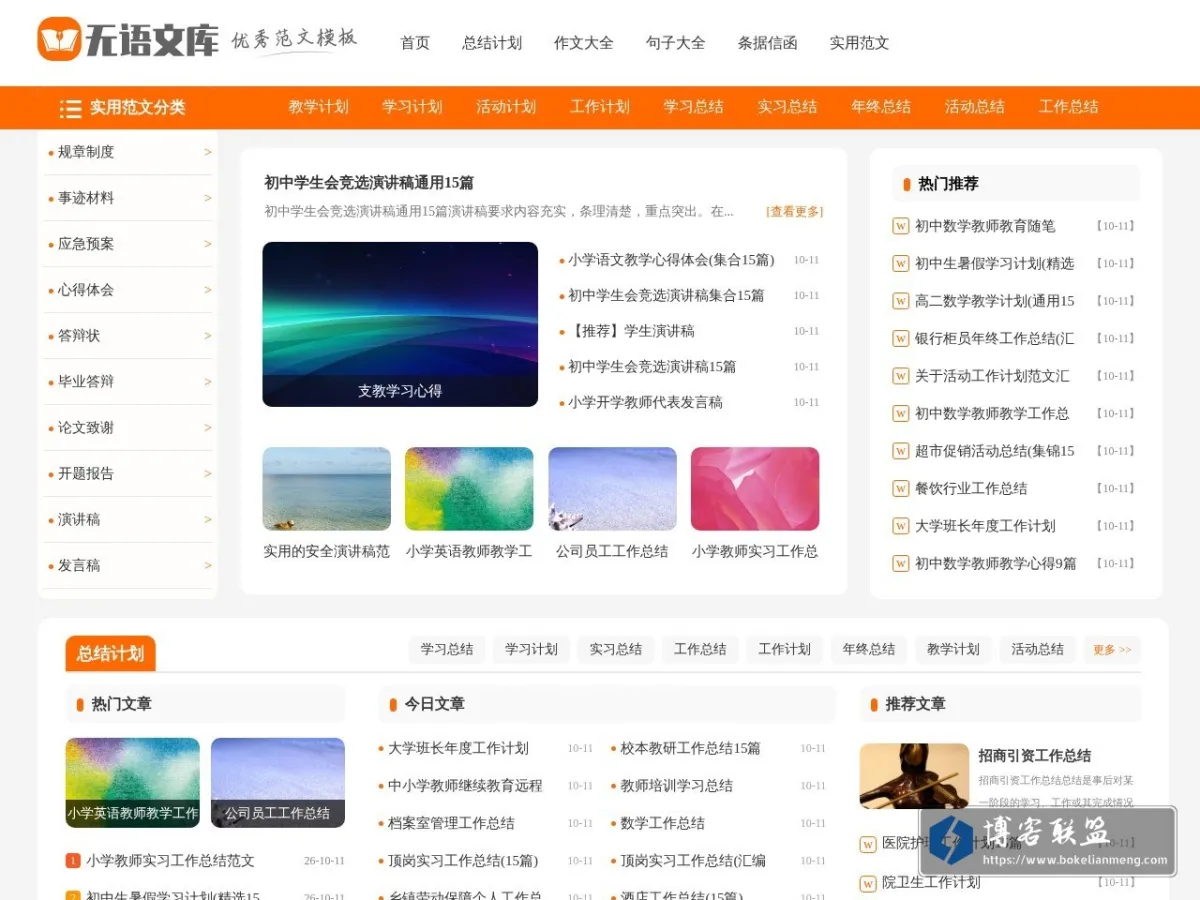
Task: Expand the 应急预案 category arrow
Action: point(208,244)
